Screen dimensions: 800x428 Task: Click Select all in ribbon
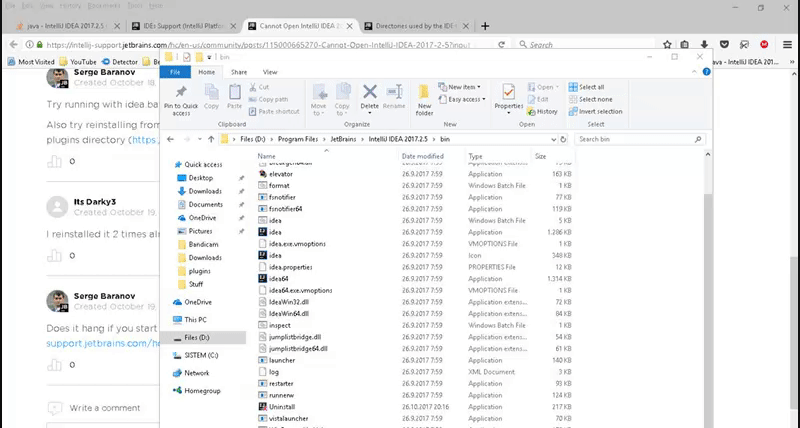587,87
